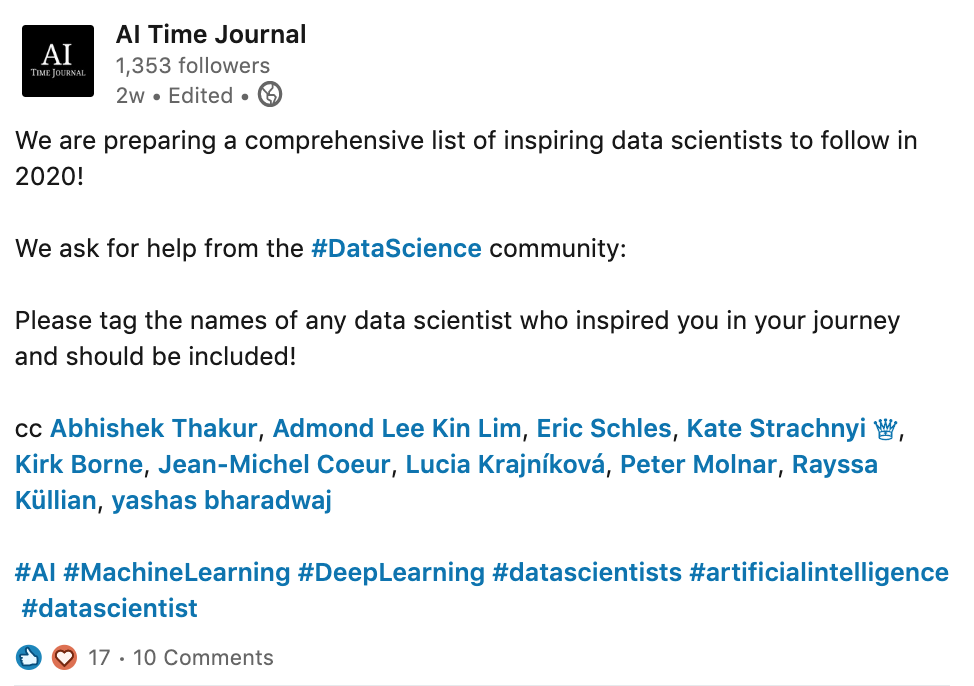Click the red heart love reaction icon
This screenshot has height=686, width=974.
coord(64,657)
